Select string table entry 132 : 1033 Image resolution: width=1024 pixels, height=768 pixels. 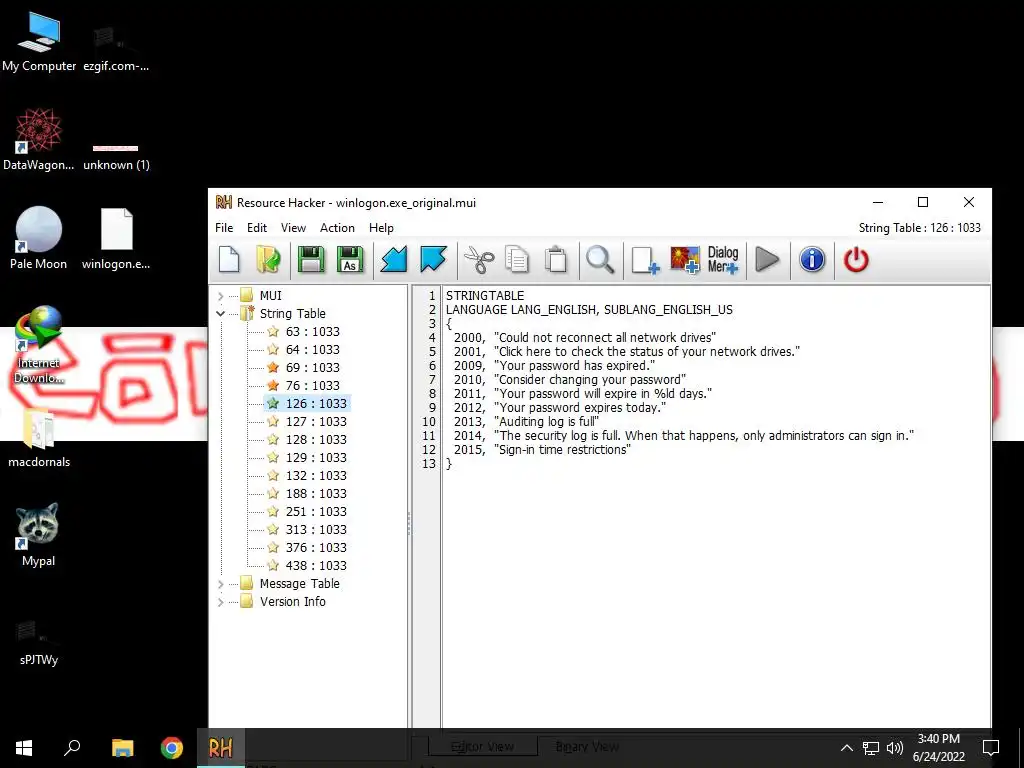316,475
